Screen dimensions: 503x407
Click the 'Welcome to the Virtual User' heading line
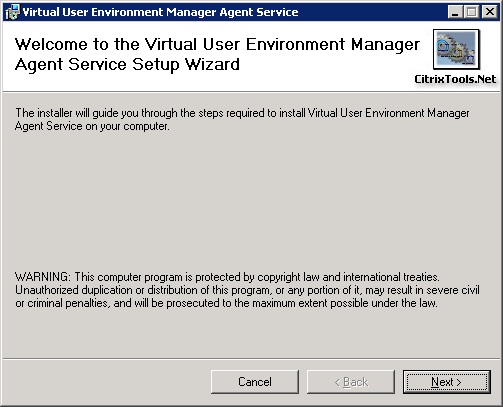click(217, 44)
